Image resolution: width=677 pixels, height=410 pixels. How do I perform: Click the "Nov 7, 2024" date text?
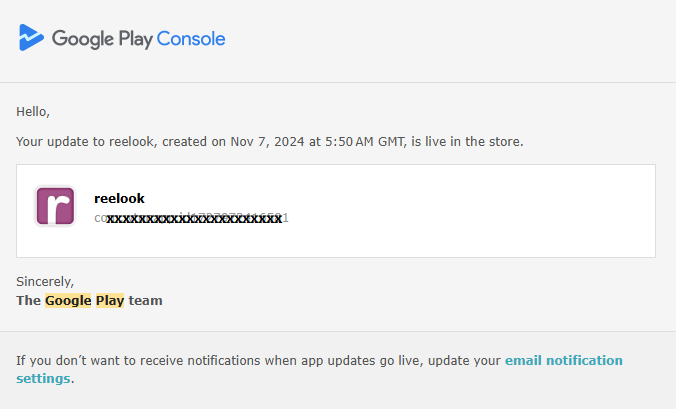tap(266, 142)
